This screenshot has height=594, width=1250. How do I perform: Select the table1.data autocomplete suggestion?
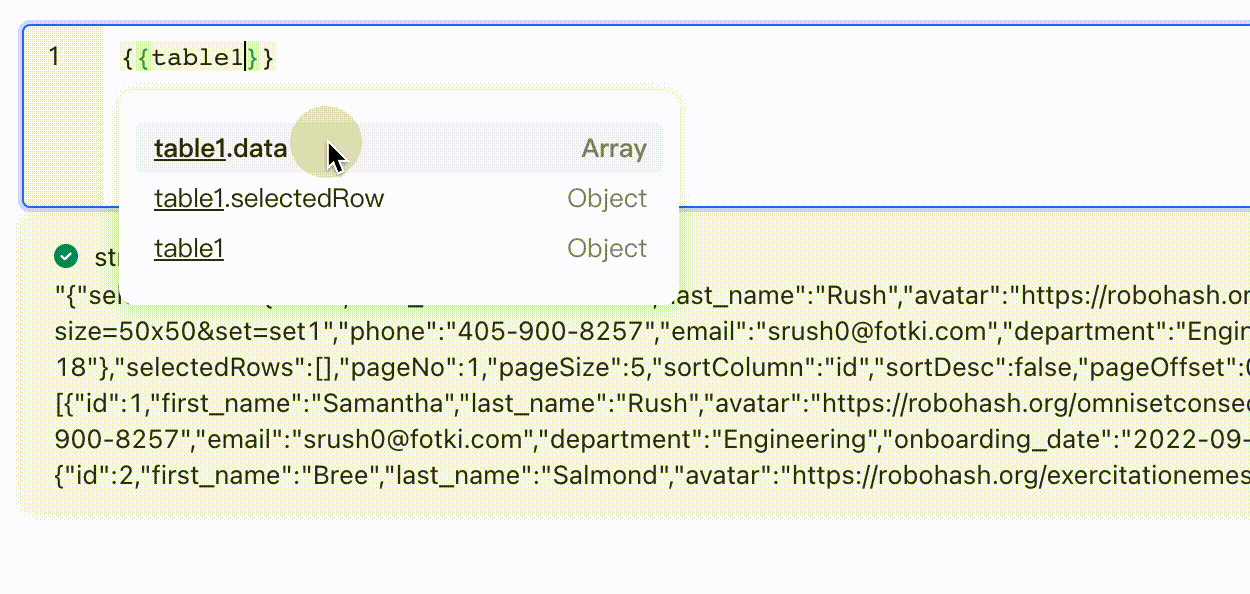click(x=220, y=149)
